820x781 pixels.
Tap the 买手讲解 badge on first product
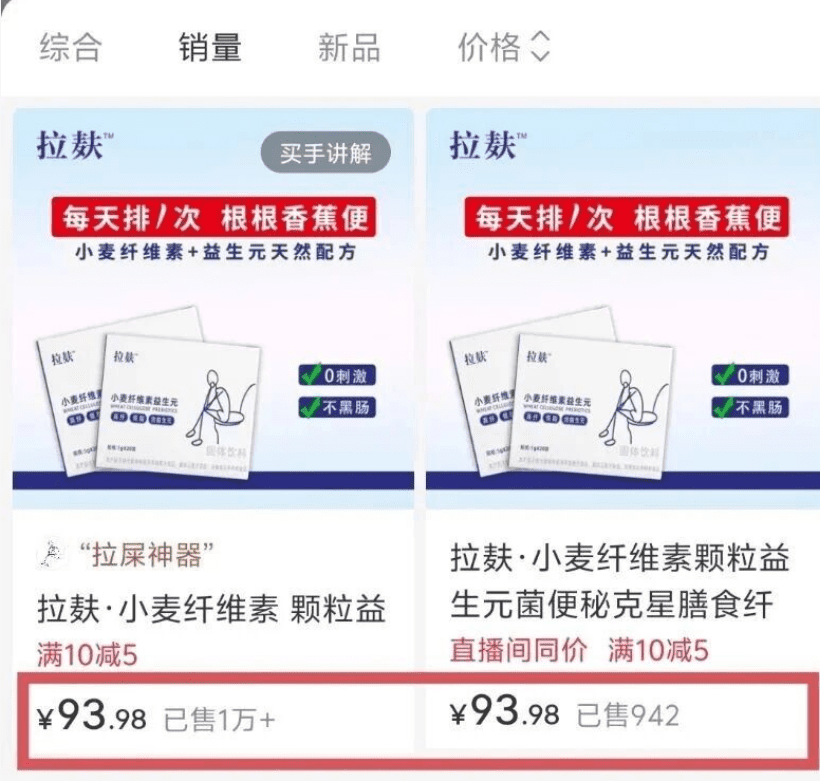pyautogui.click(x=325, y=153)
